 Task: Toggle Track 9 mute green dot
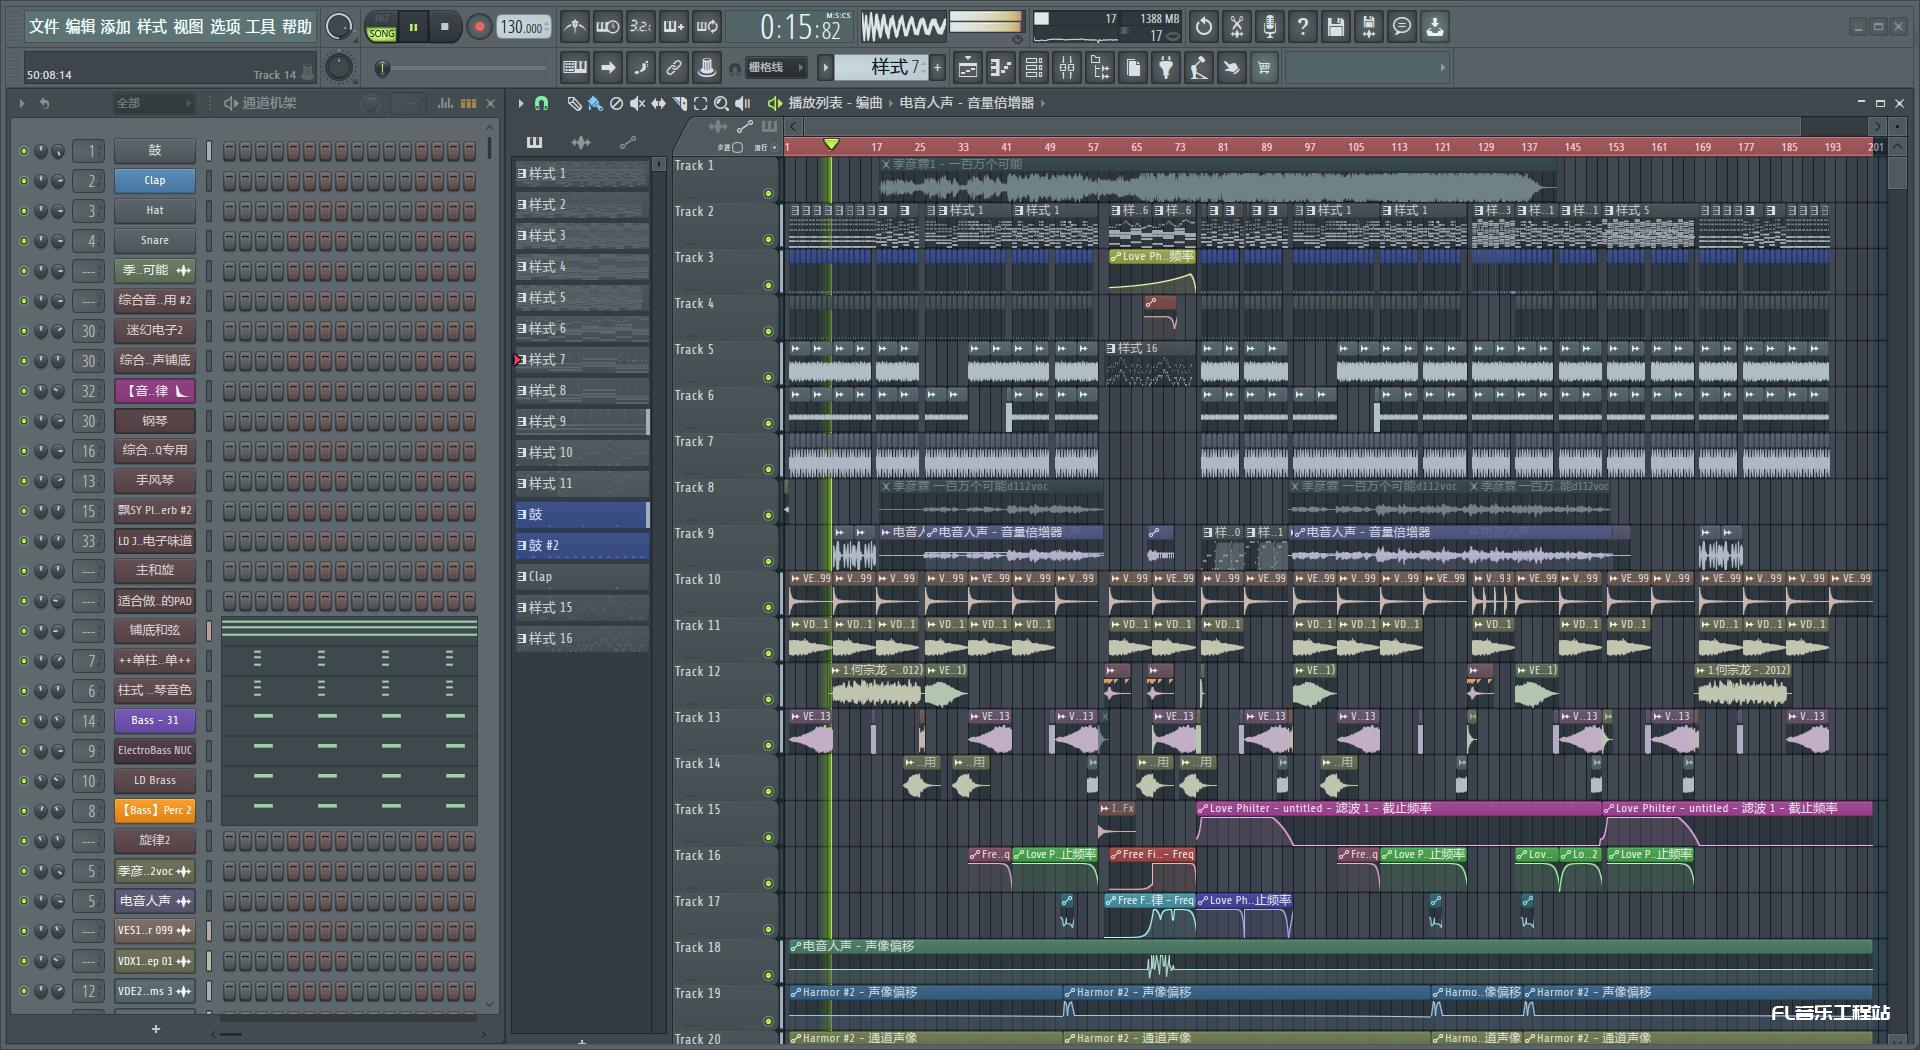click(768, 562)
